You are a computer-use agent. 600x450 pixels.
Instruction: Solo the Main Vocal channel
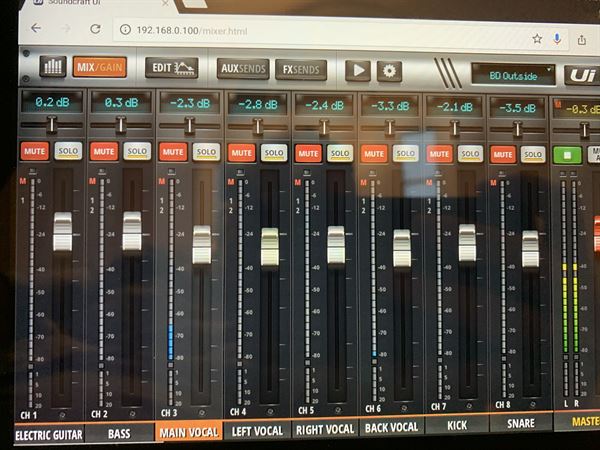[205, 152]
